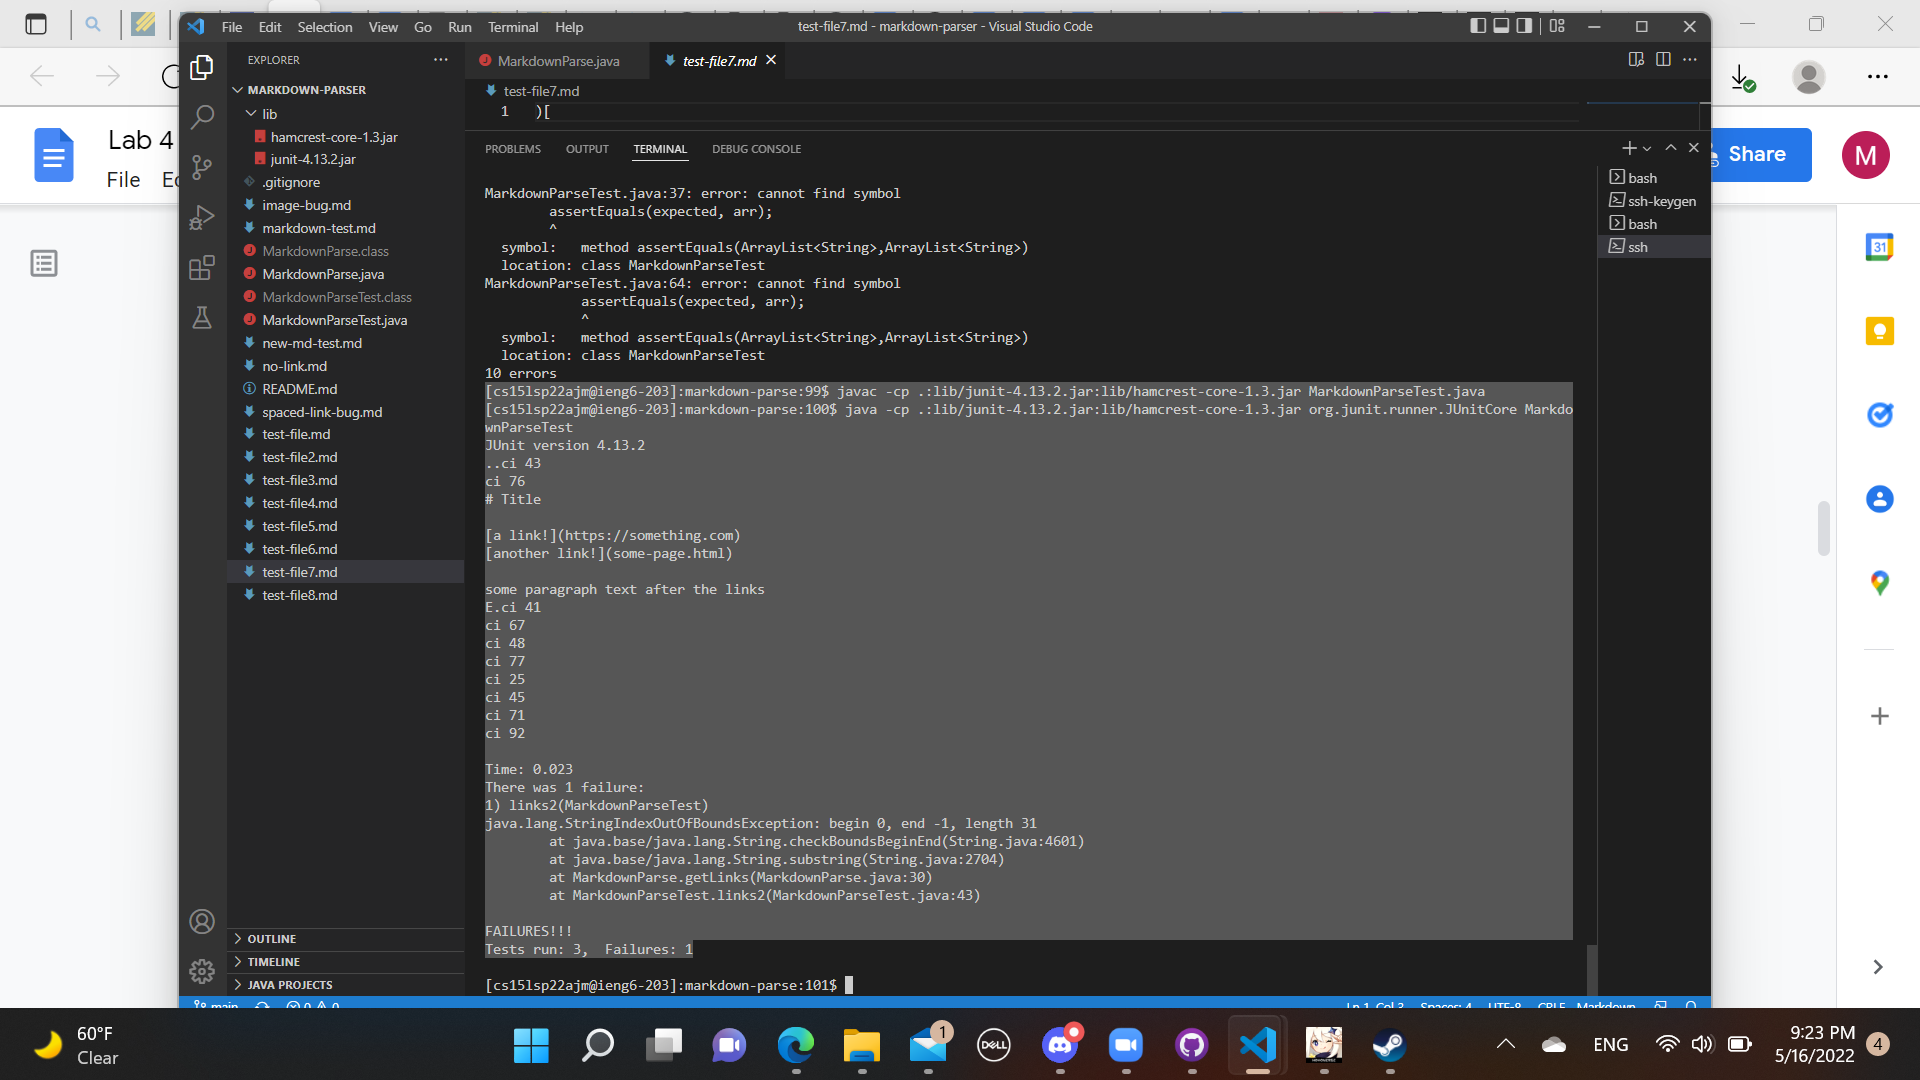The height and width of the screenshot is (1080, 1920).
Task: Open Source Control view
Action: 202,167
